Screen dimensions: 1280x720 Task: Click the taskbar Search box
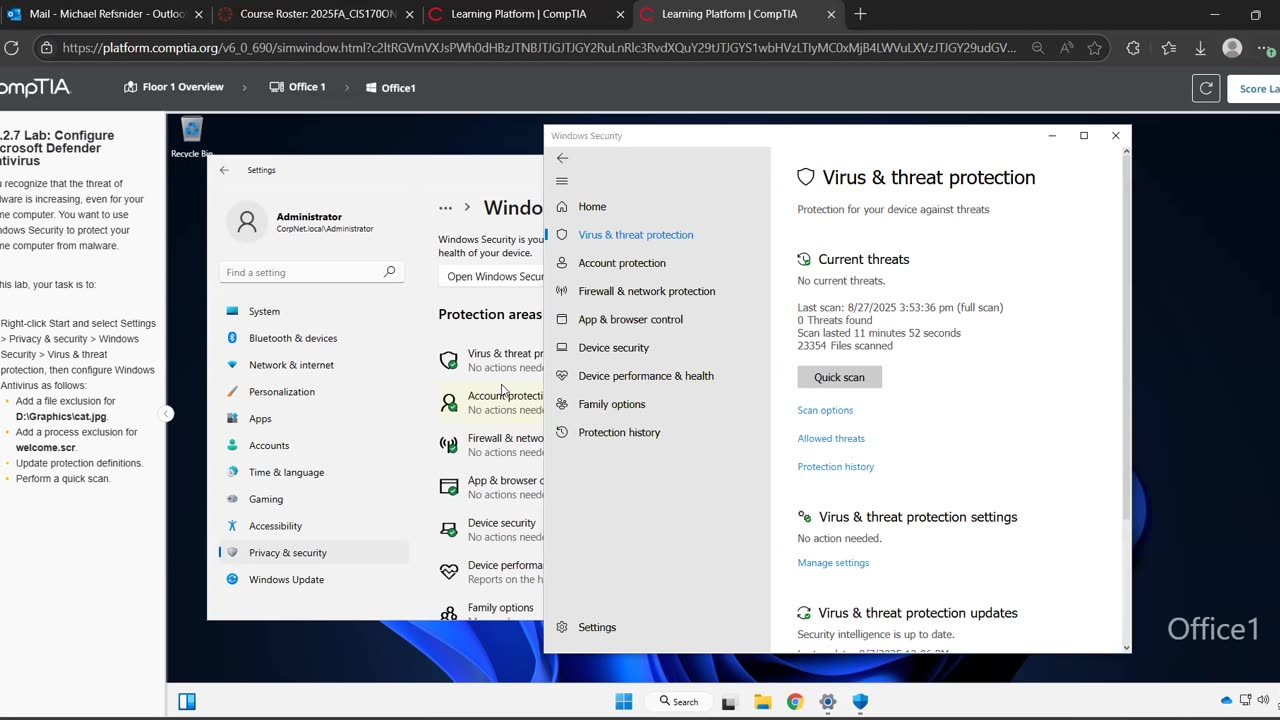point(679,701)
